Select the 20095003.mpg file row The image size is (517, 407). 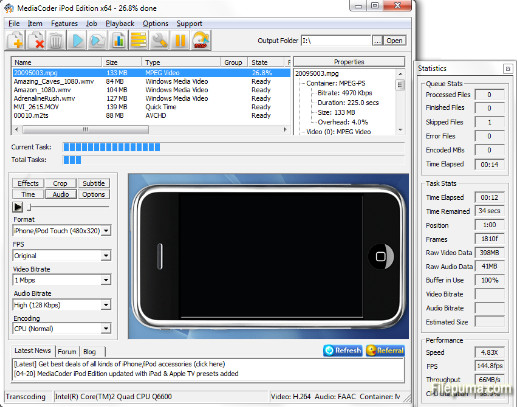(x=151, y=73)
